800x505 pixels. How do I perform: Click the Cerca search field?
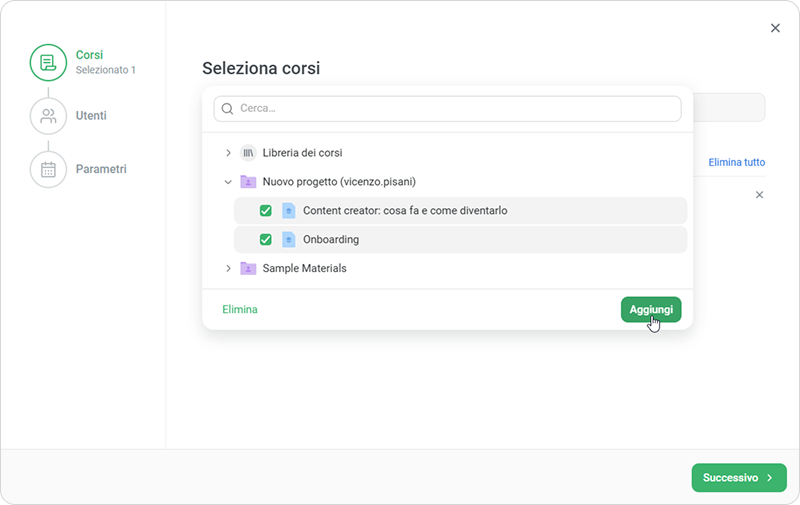(456, 108)
